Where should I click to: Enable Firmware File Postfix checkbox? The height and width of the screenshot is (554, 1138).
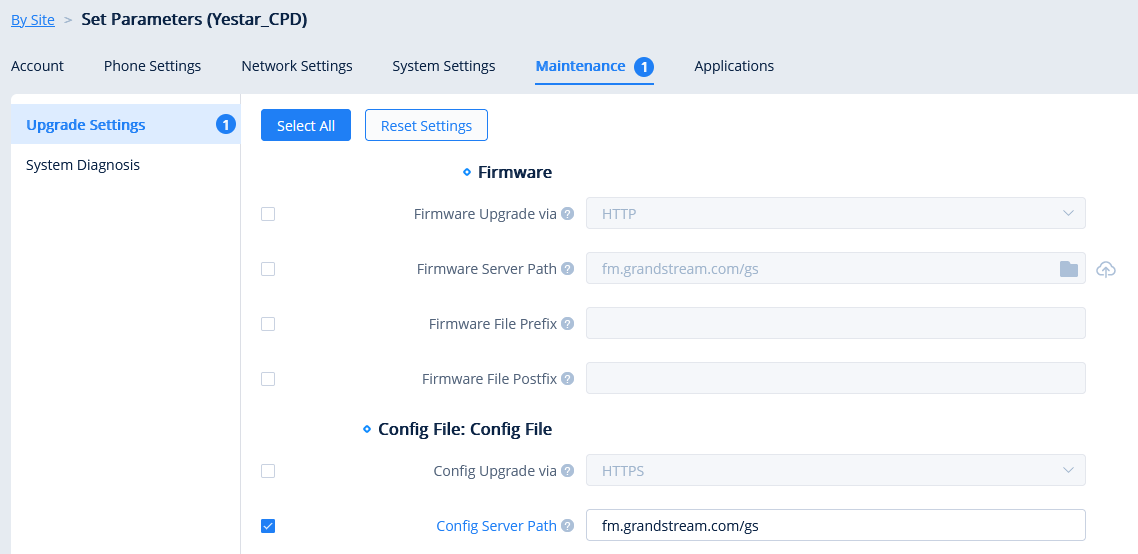point(268,379)
